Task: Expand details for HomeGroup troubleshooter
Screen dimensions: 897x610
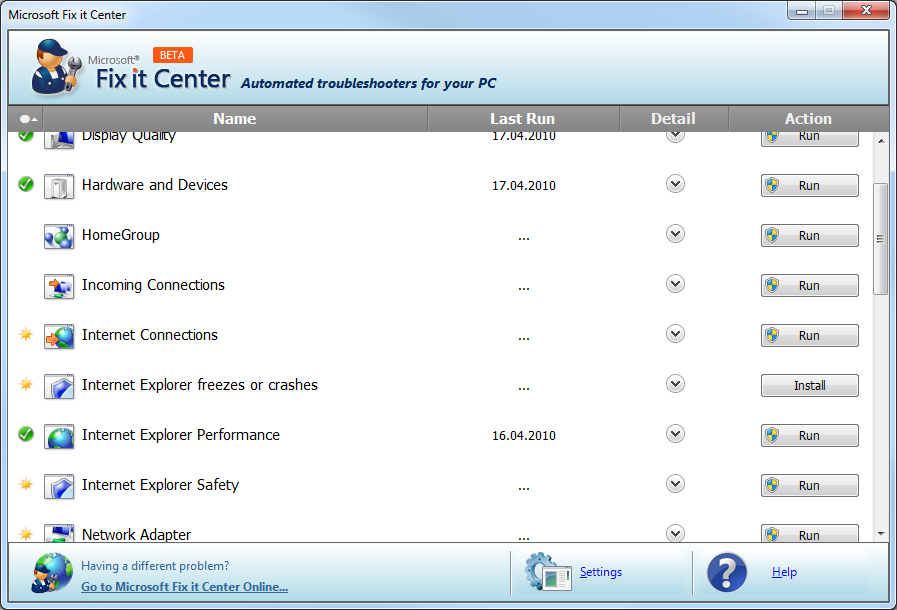Action: pos(675,234)
